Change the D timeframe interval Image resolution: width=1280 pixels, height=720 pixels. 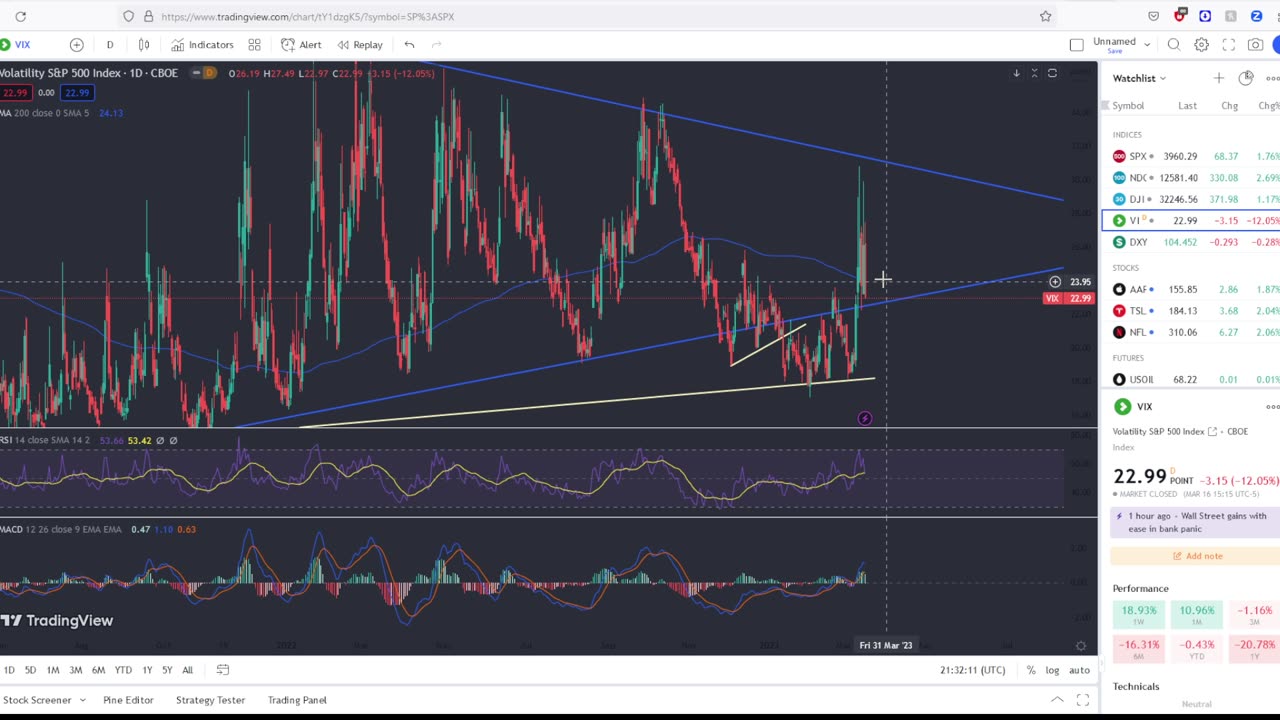110,44
